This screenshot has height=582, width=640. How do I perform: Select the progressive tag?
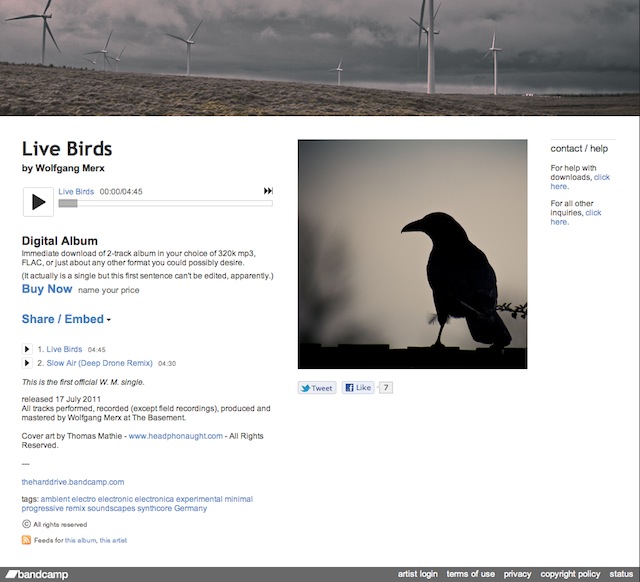pyautogui.click(x=42, y=509)
